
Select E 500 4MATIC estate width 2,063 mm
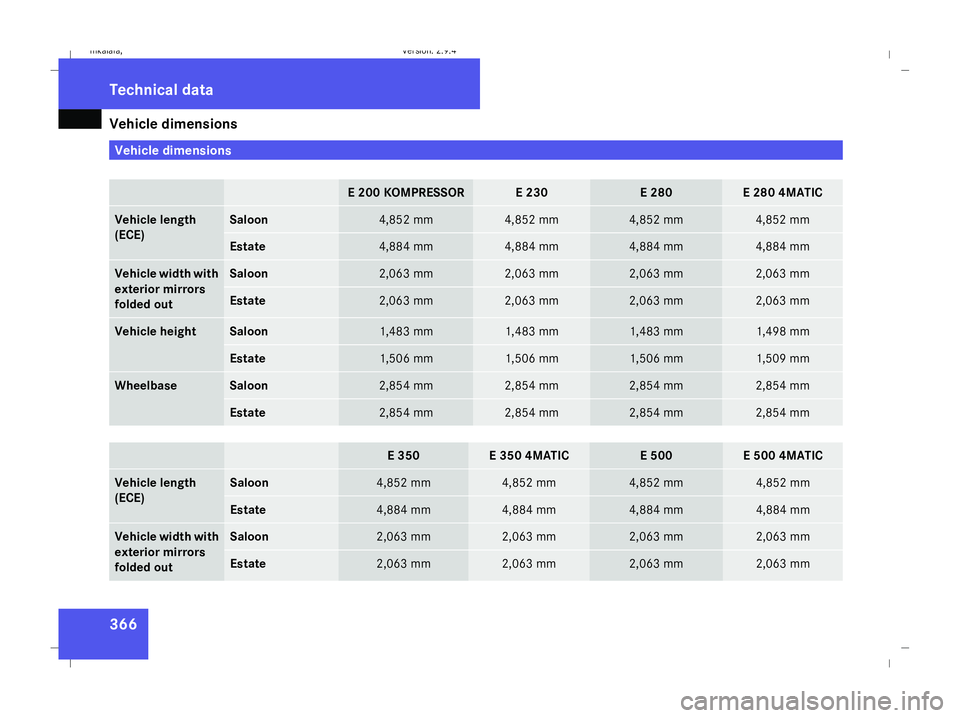783,563
